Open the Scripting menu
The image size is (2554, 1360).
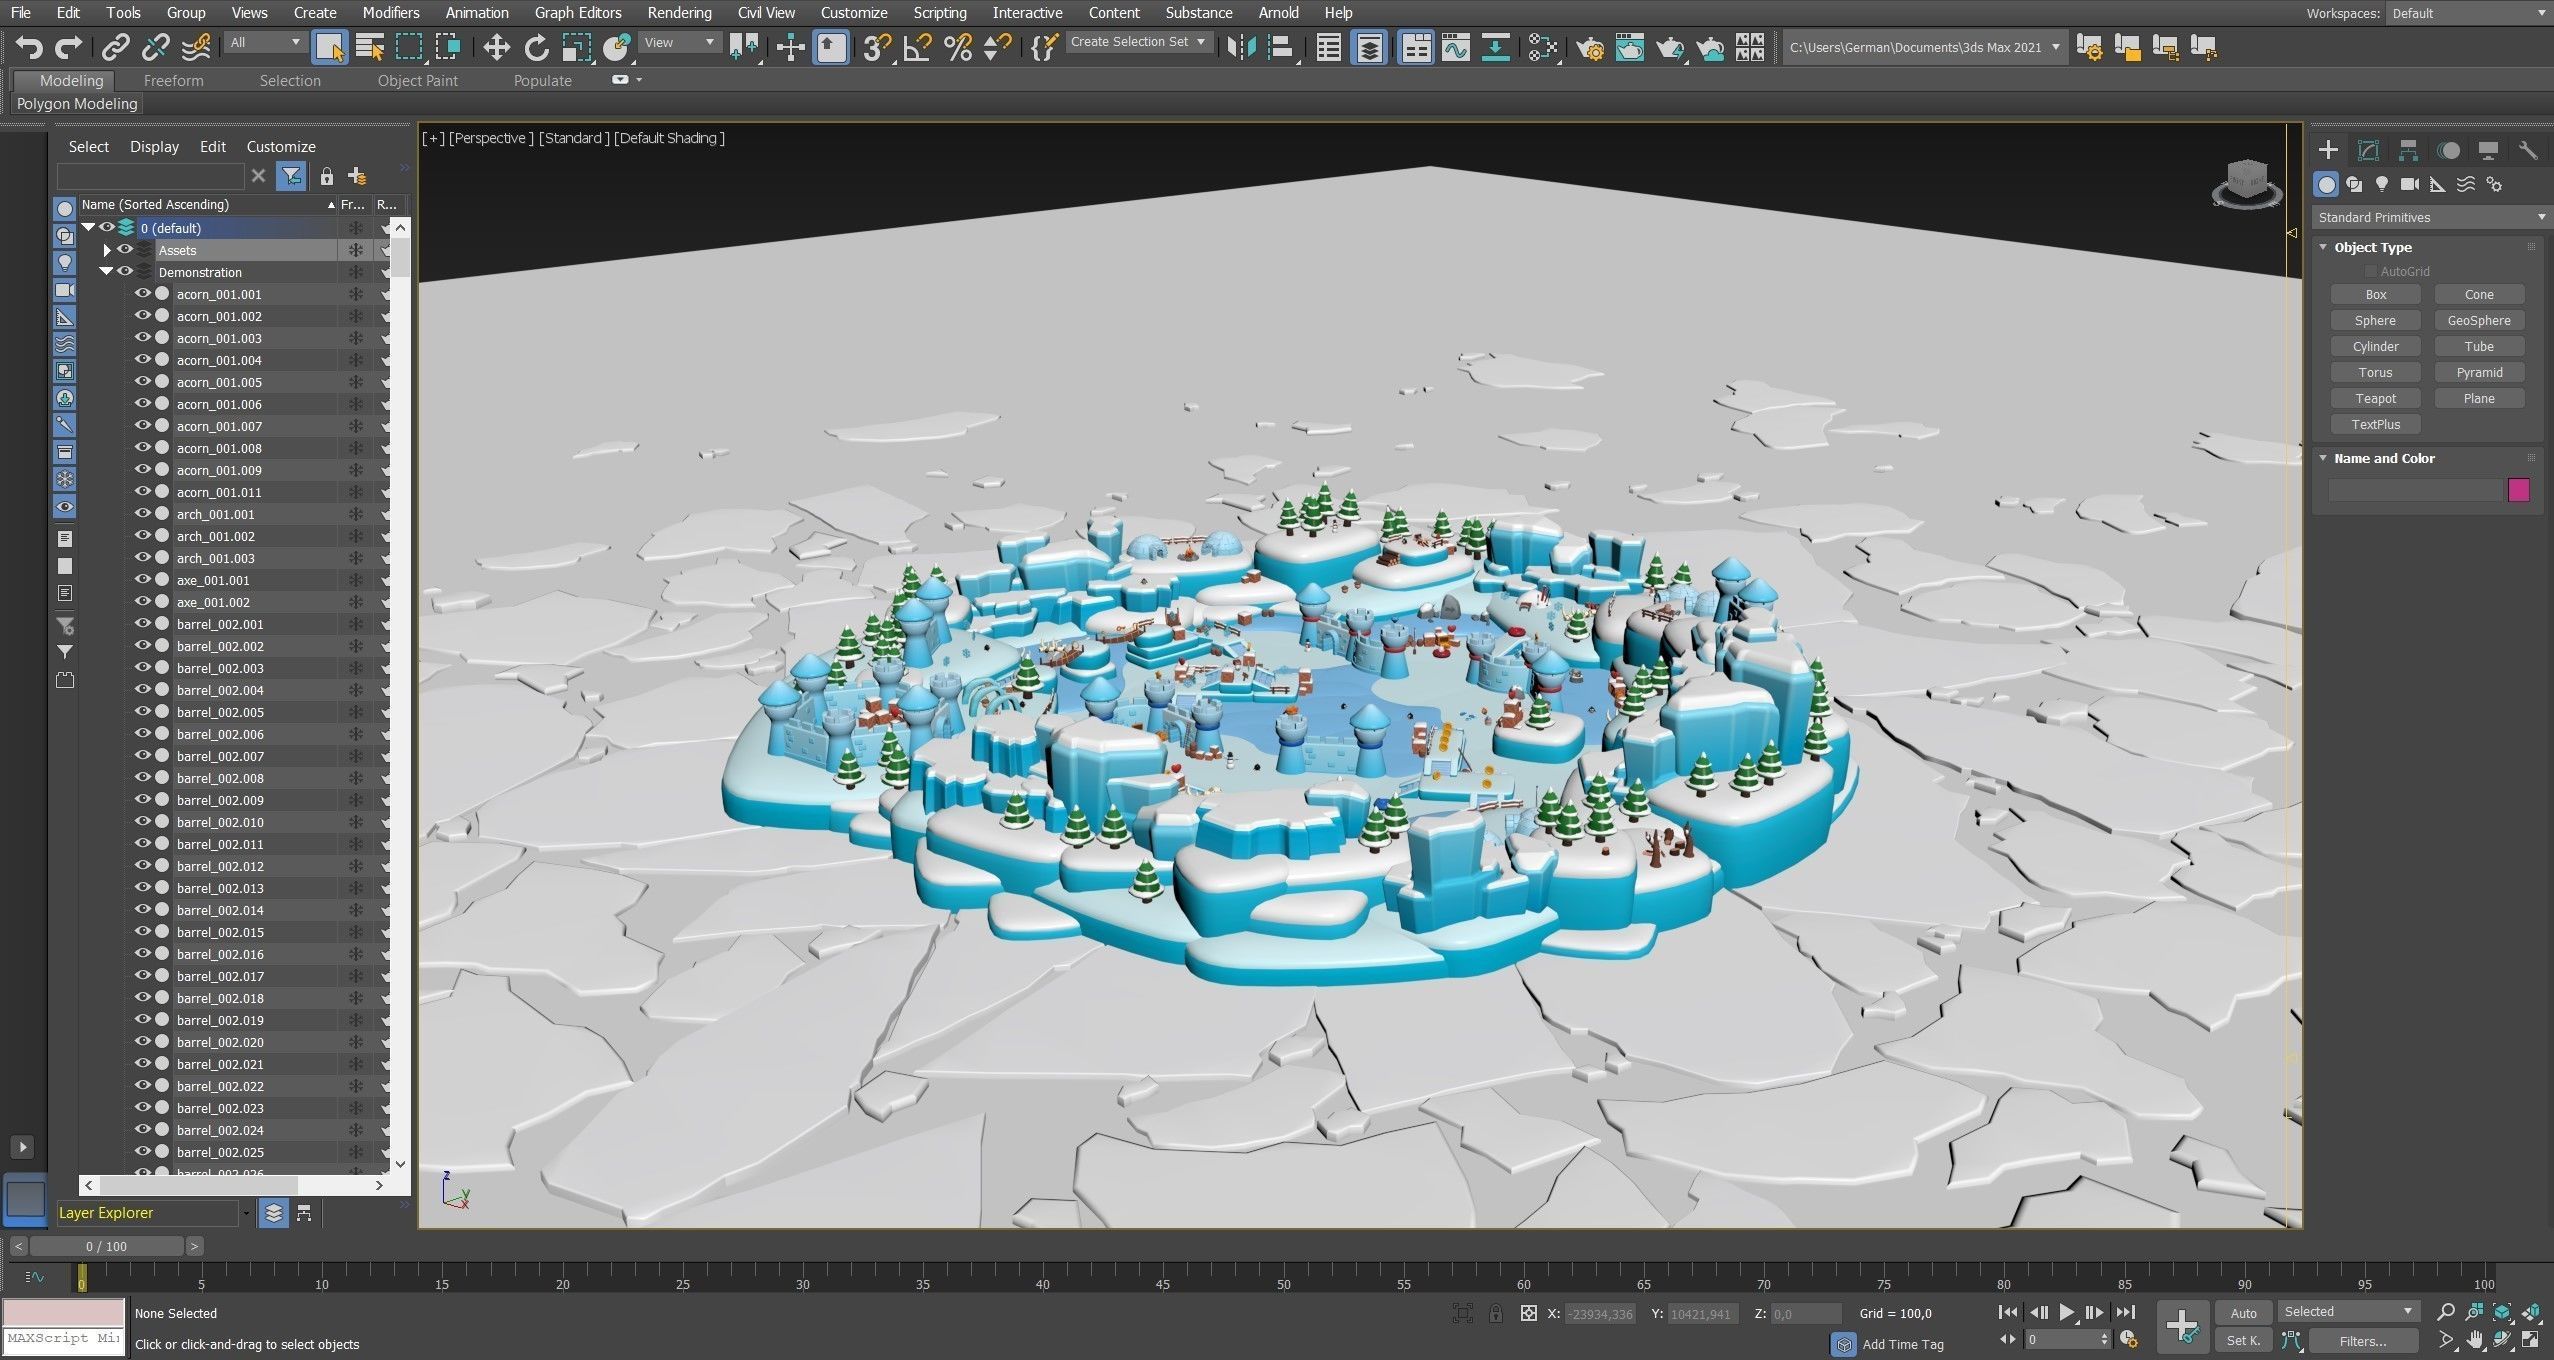click(x=940, y=13)
